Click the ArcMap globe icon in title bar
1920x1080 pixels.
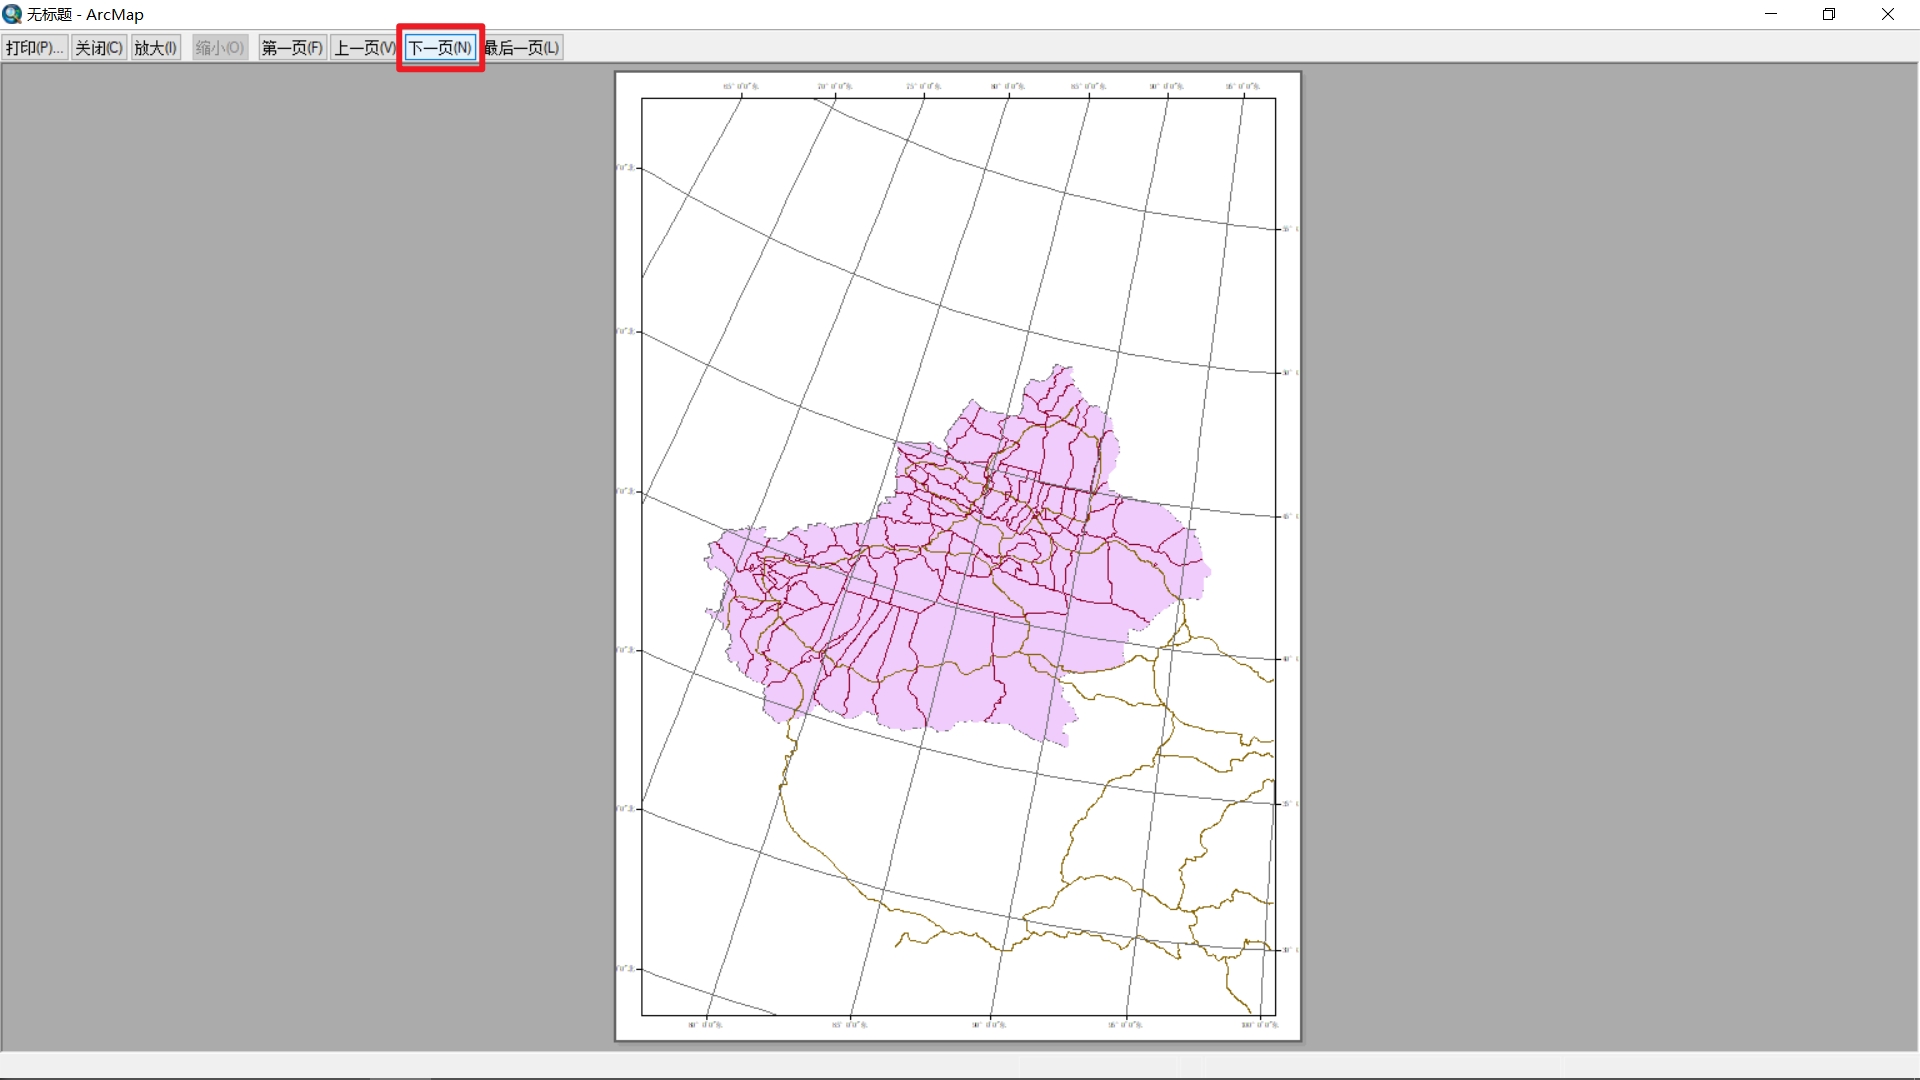click(x=12, y=14)
